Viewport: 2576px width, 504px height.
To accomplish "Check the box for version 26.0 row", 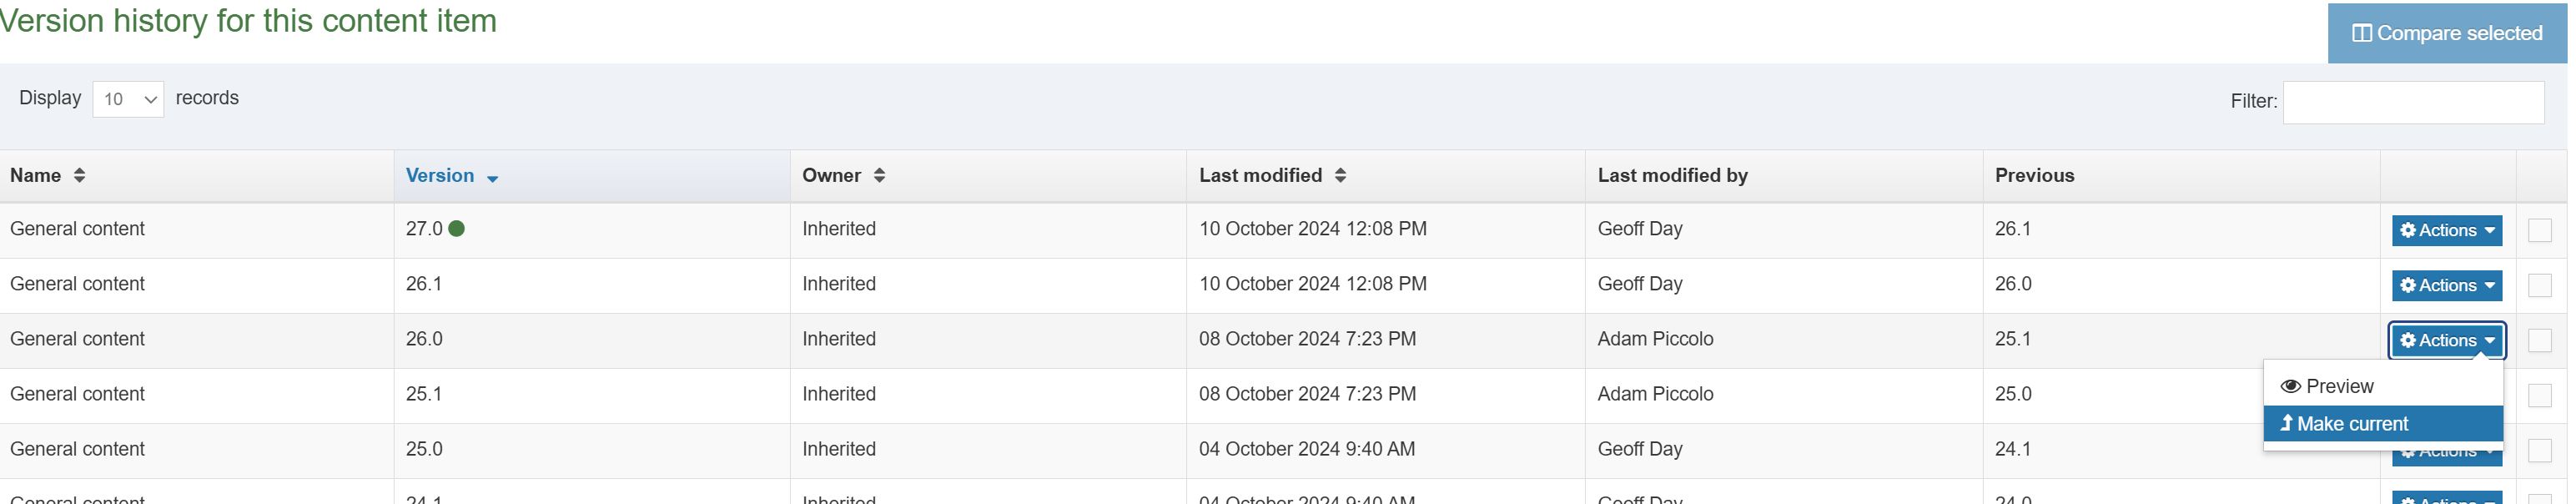I will tap(2539, 340).
